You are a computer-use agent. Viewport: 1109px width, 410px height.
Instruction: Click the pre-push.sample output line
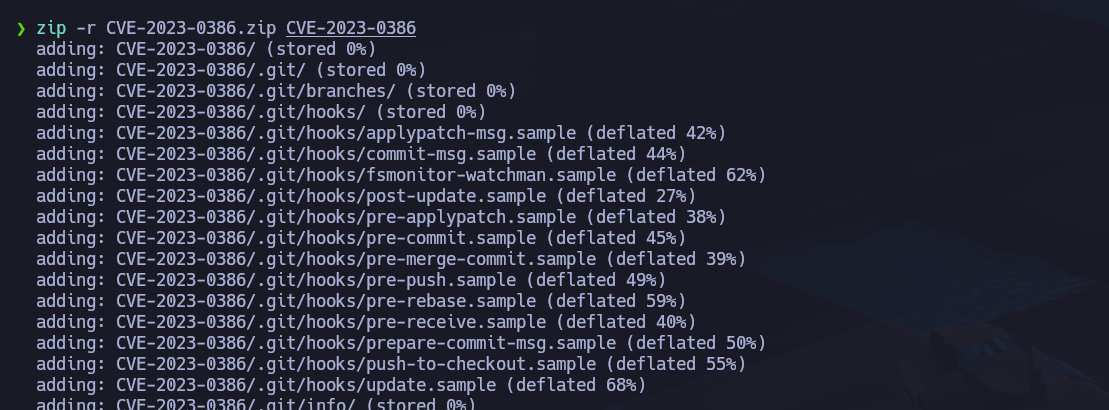pos(350,280)
